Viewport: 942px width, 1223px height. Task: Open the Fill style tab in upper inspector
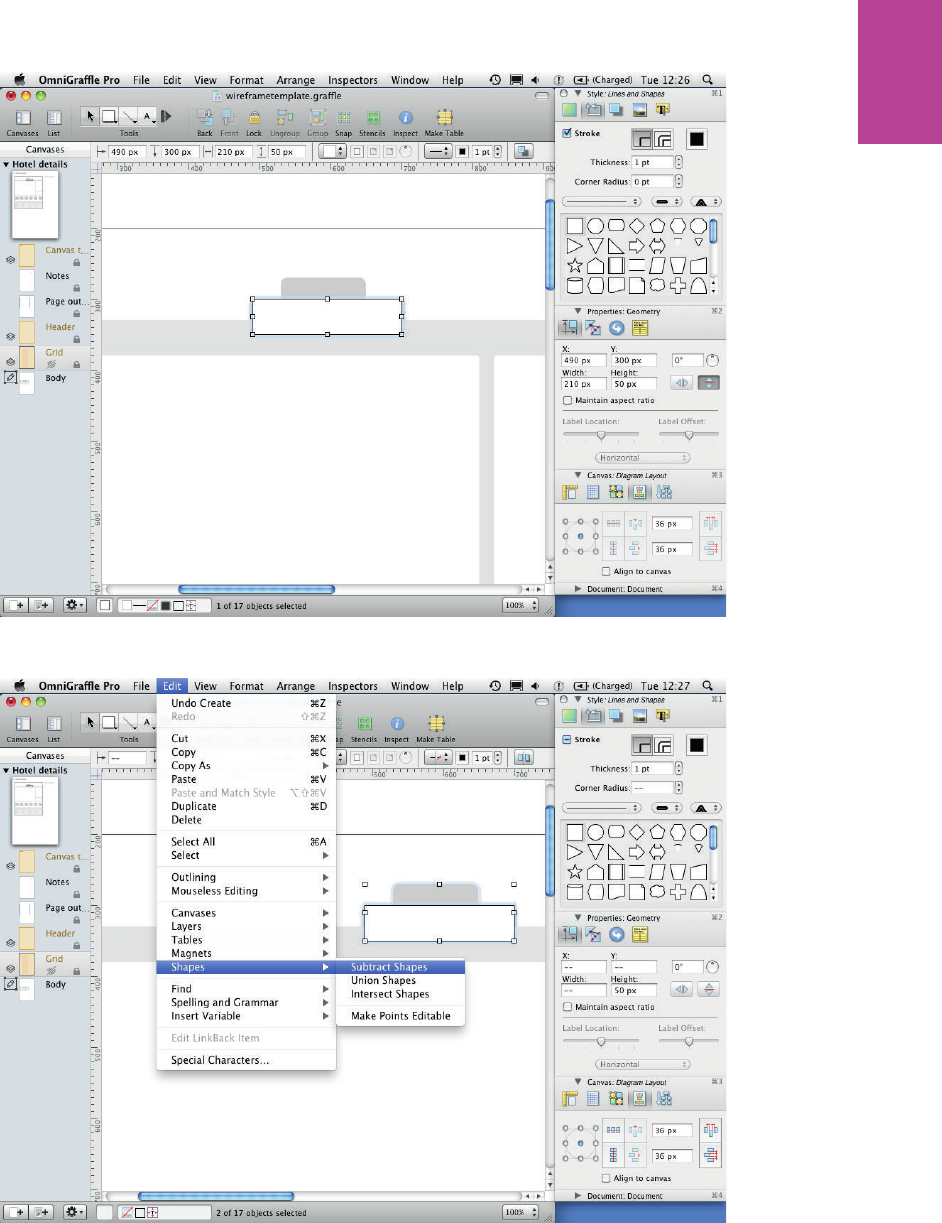(569, 109)
